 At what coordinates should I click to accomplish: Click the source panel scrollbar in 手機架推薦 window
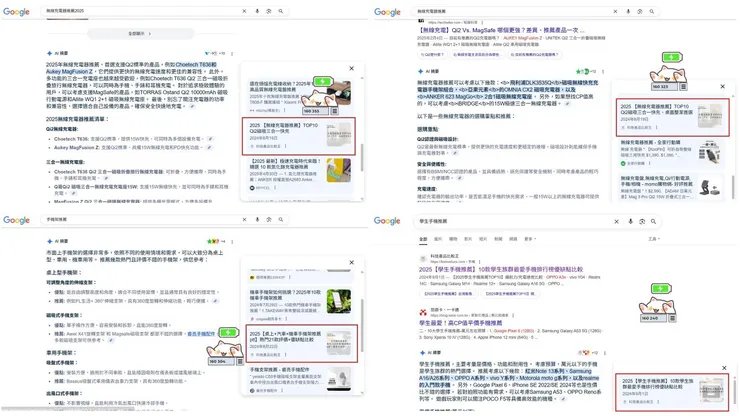[x=362, y=325]
